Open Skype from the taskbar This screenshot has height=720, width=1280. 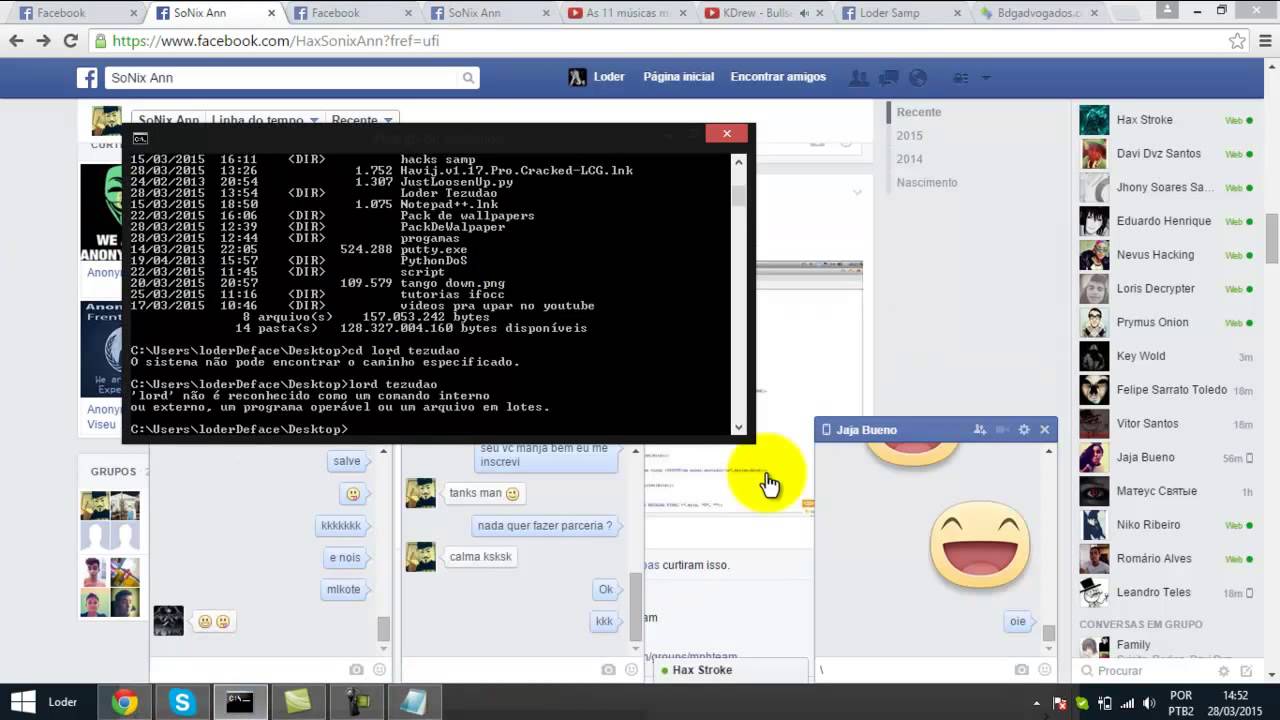pyautogui.click(x=182, y=702)
